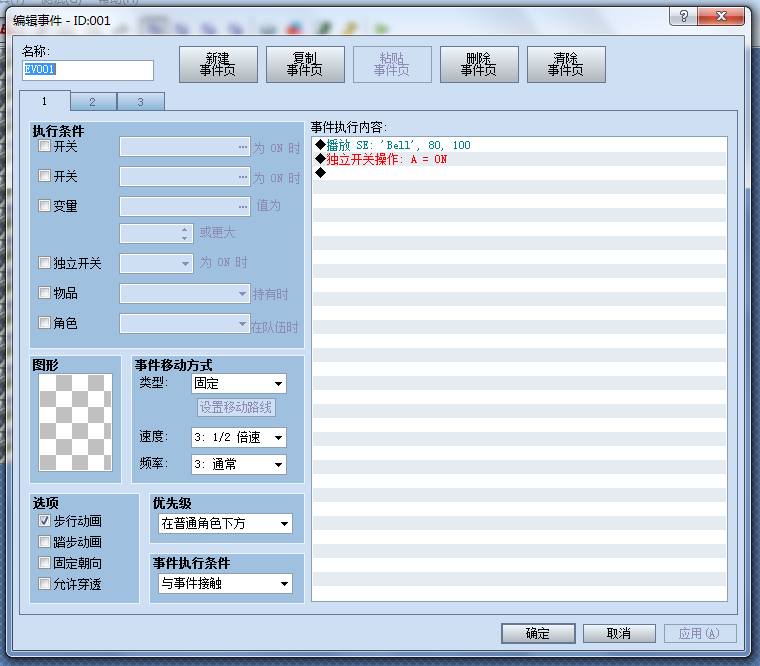Enable the 角色 condition checkbox
Screen dimensions: 760x666
pyautogui.click(x=44, y=323)
